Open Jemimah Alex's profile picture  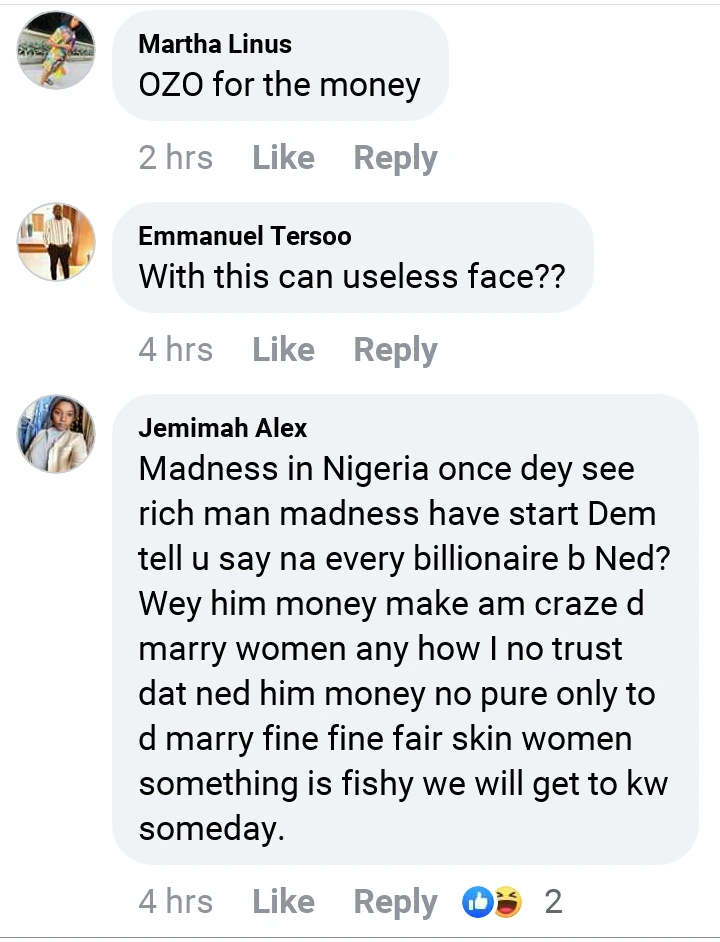tap(56, 434)
